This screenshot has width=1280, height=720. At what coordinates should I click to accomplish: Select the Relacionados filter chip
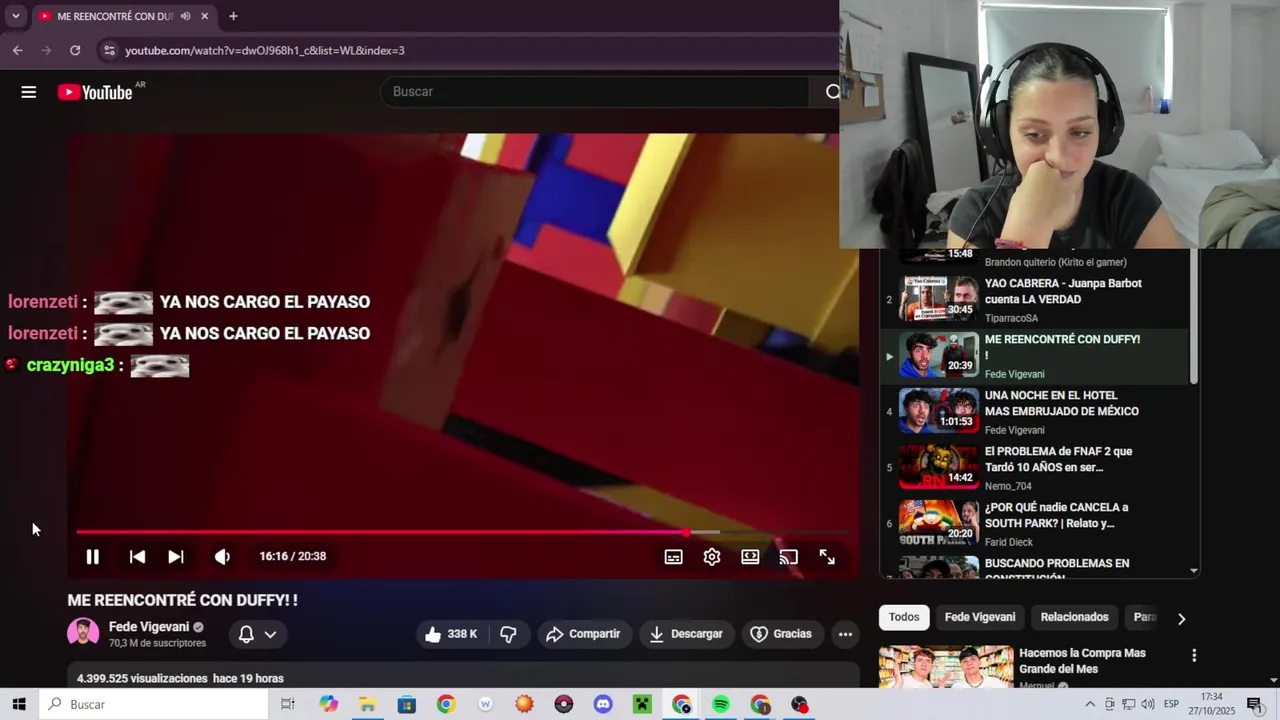tap(1075, 617)
